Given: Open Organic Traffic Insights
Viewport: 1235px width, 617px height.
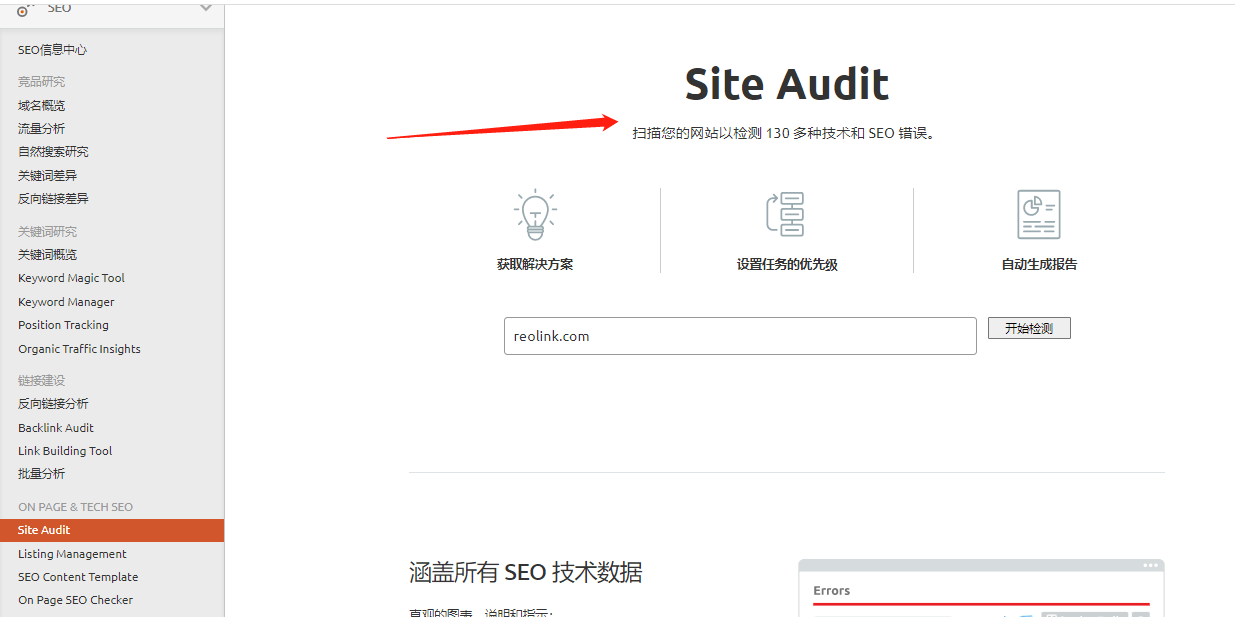Looking at the screenshot, I should click(79, 349).
